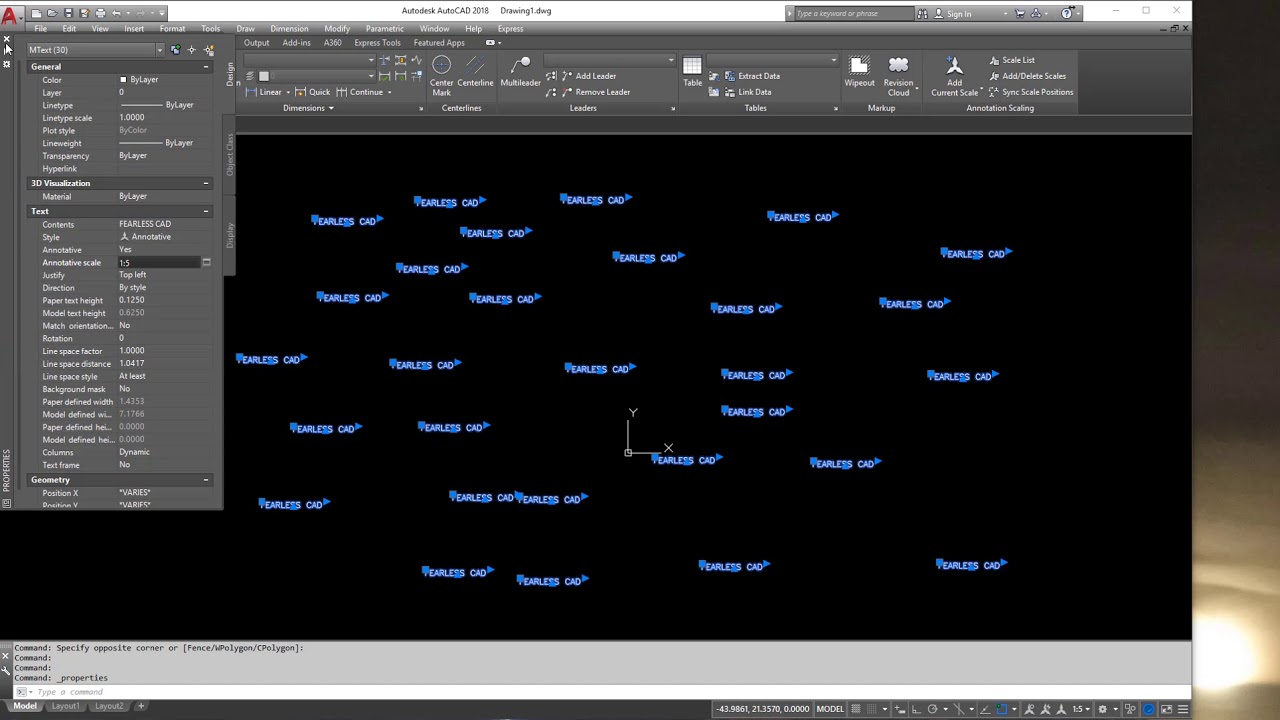1280x720 pixels.
Task: Select the Revision Cloud tool
Action: (x=898, y=75)
